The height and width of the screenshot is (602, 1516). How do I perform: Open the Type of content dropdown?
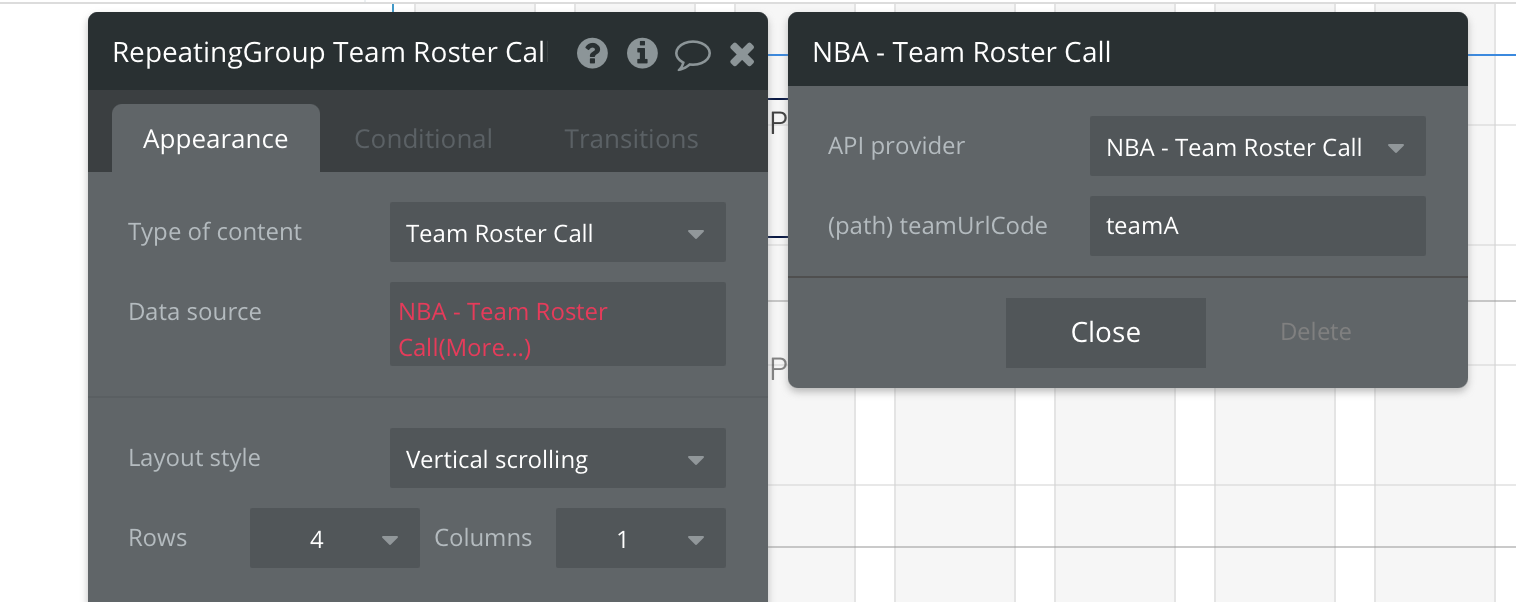click(x=558, y=233)
